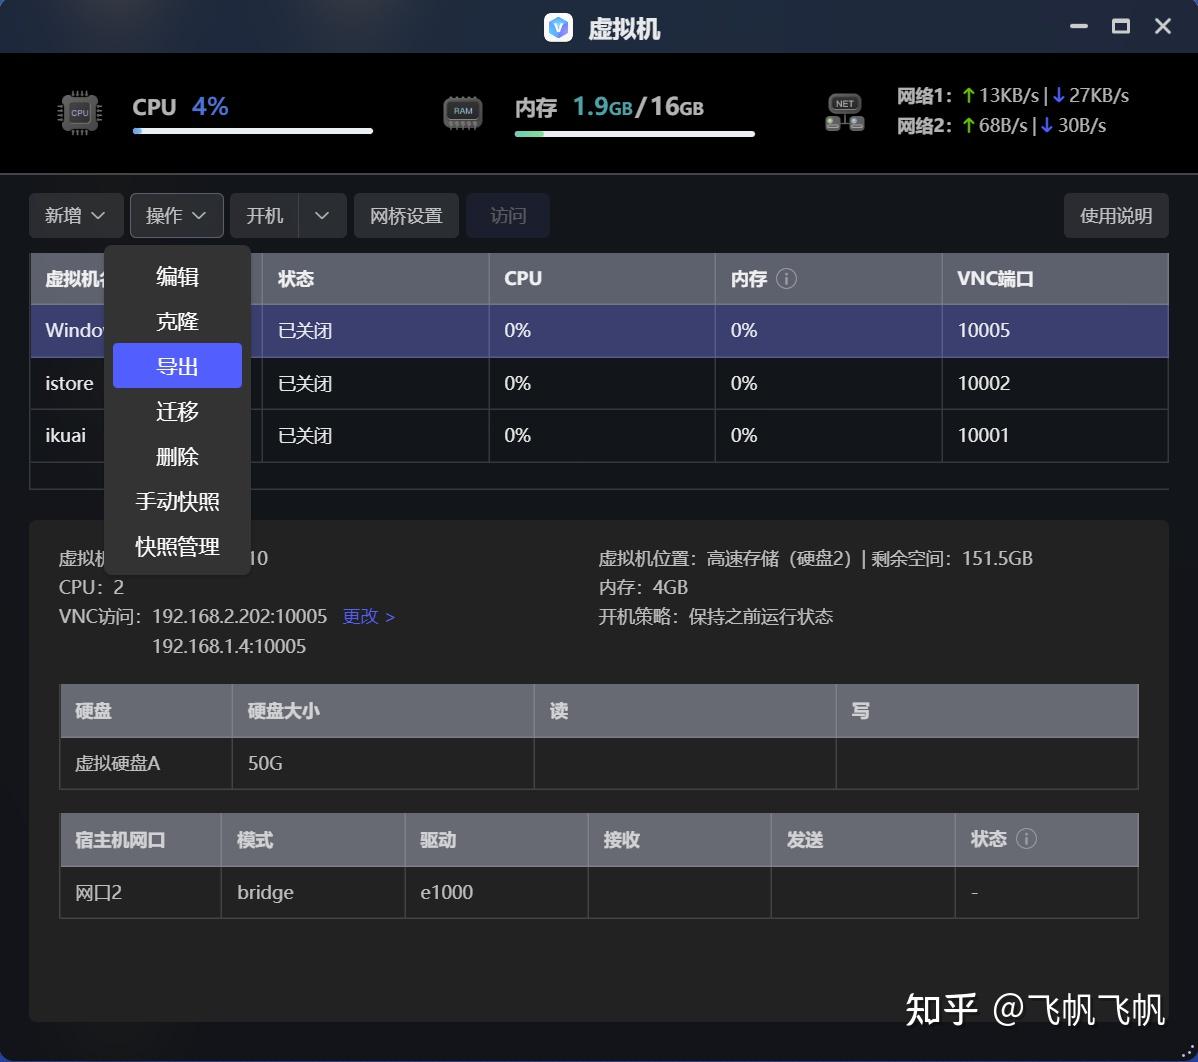Select 导出 from the operations menu
Screen dimensions: 1198x1062
[177, 365]
